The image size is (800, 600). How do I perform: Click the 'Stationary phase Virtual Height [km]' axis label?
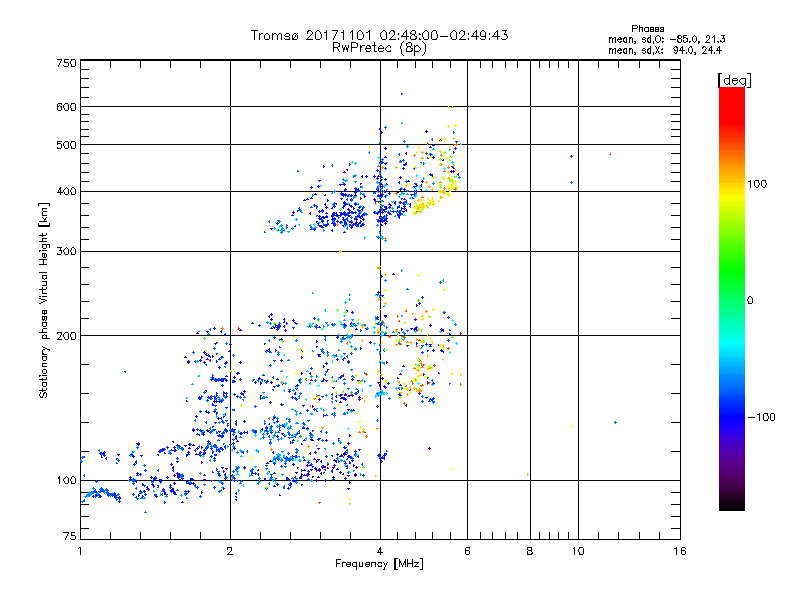tap(44, 301)
